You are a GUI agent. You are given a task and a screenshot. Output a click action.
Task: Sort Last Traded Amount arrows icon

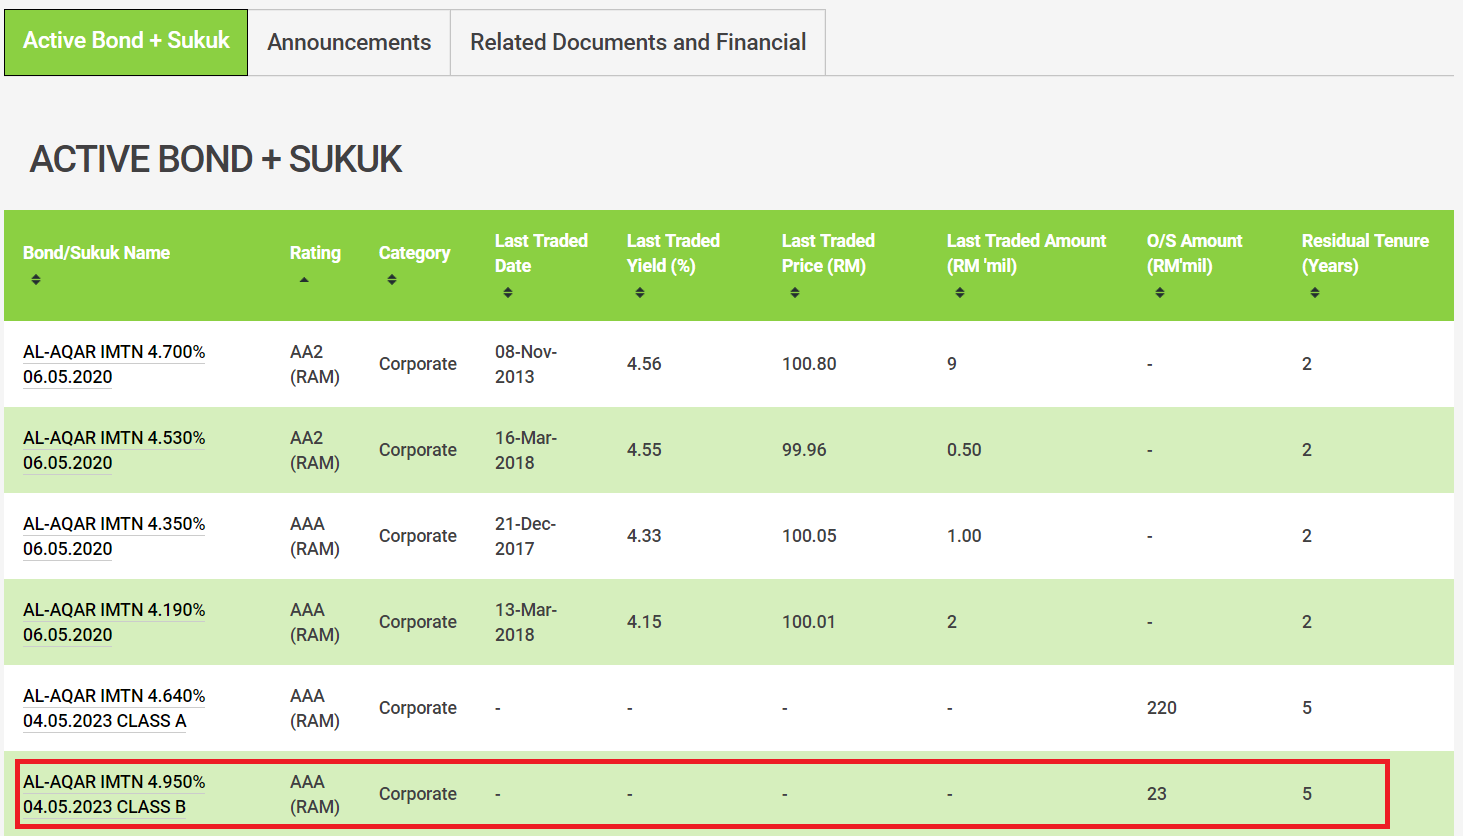(960, 293)
